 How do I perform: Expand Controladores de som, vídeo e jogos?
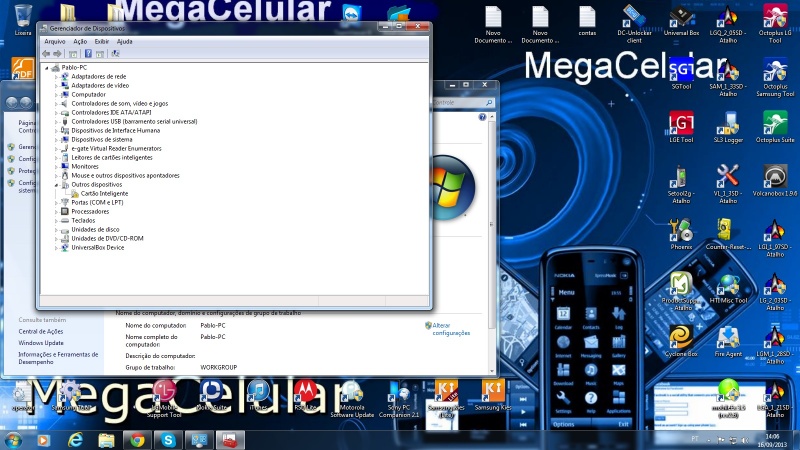pos(56,104)
